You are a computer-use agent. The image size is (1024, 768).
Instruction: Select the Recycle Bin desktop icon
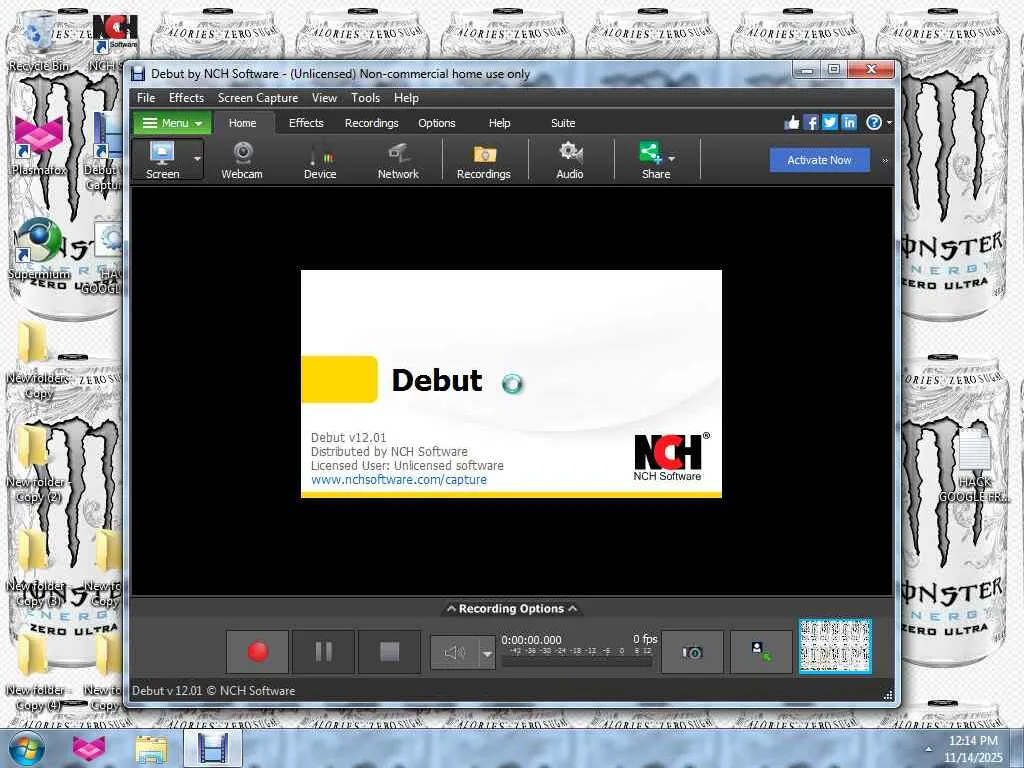coord(39,42)
